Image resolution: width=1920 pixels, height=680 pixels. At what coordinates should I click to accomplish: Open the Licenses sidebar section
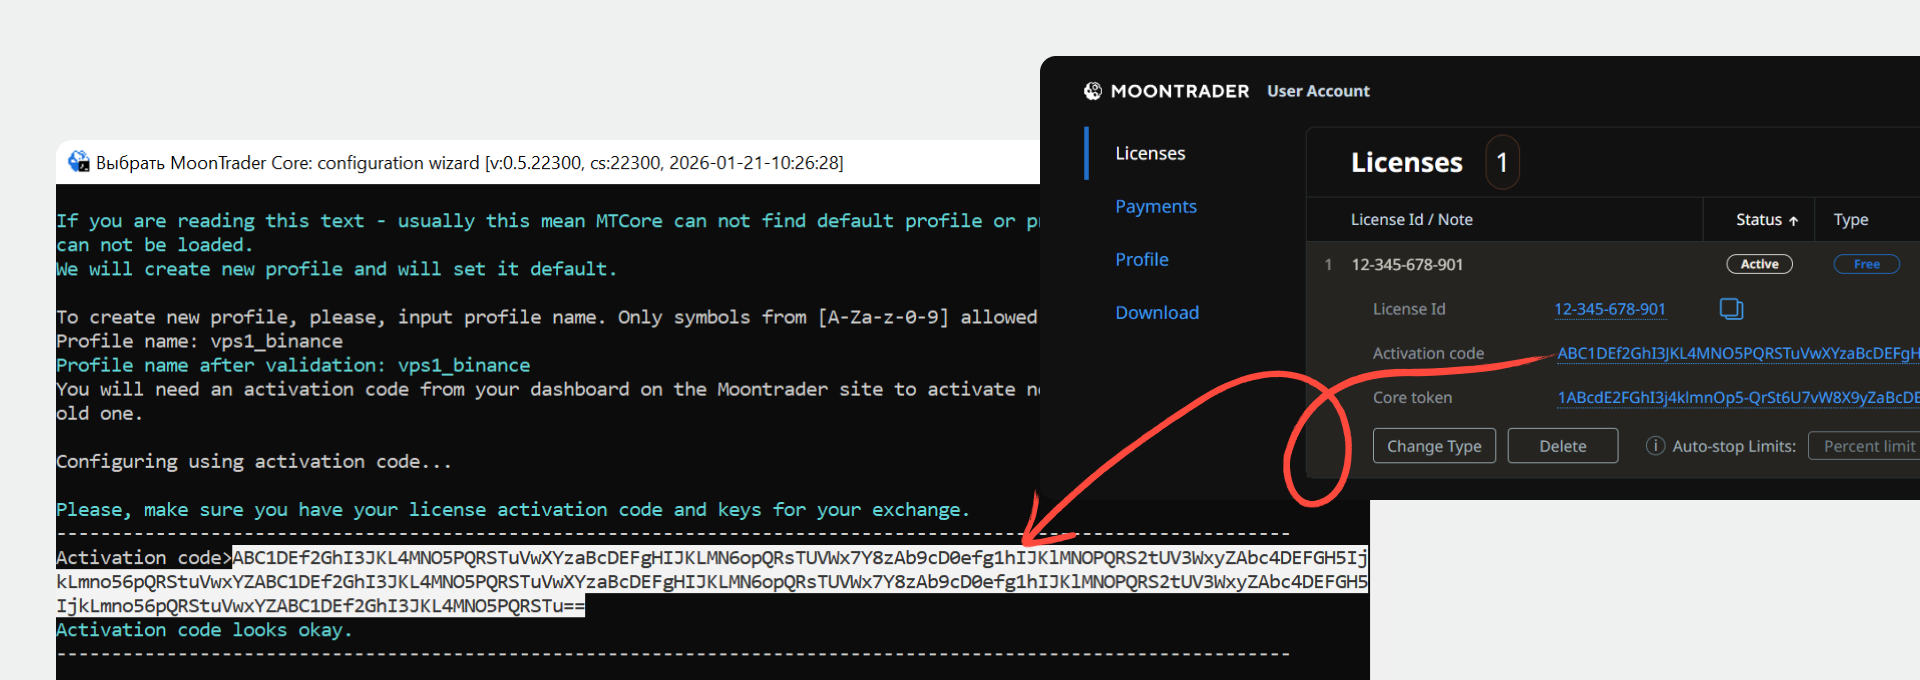(x=1150, y=153)
